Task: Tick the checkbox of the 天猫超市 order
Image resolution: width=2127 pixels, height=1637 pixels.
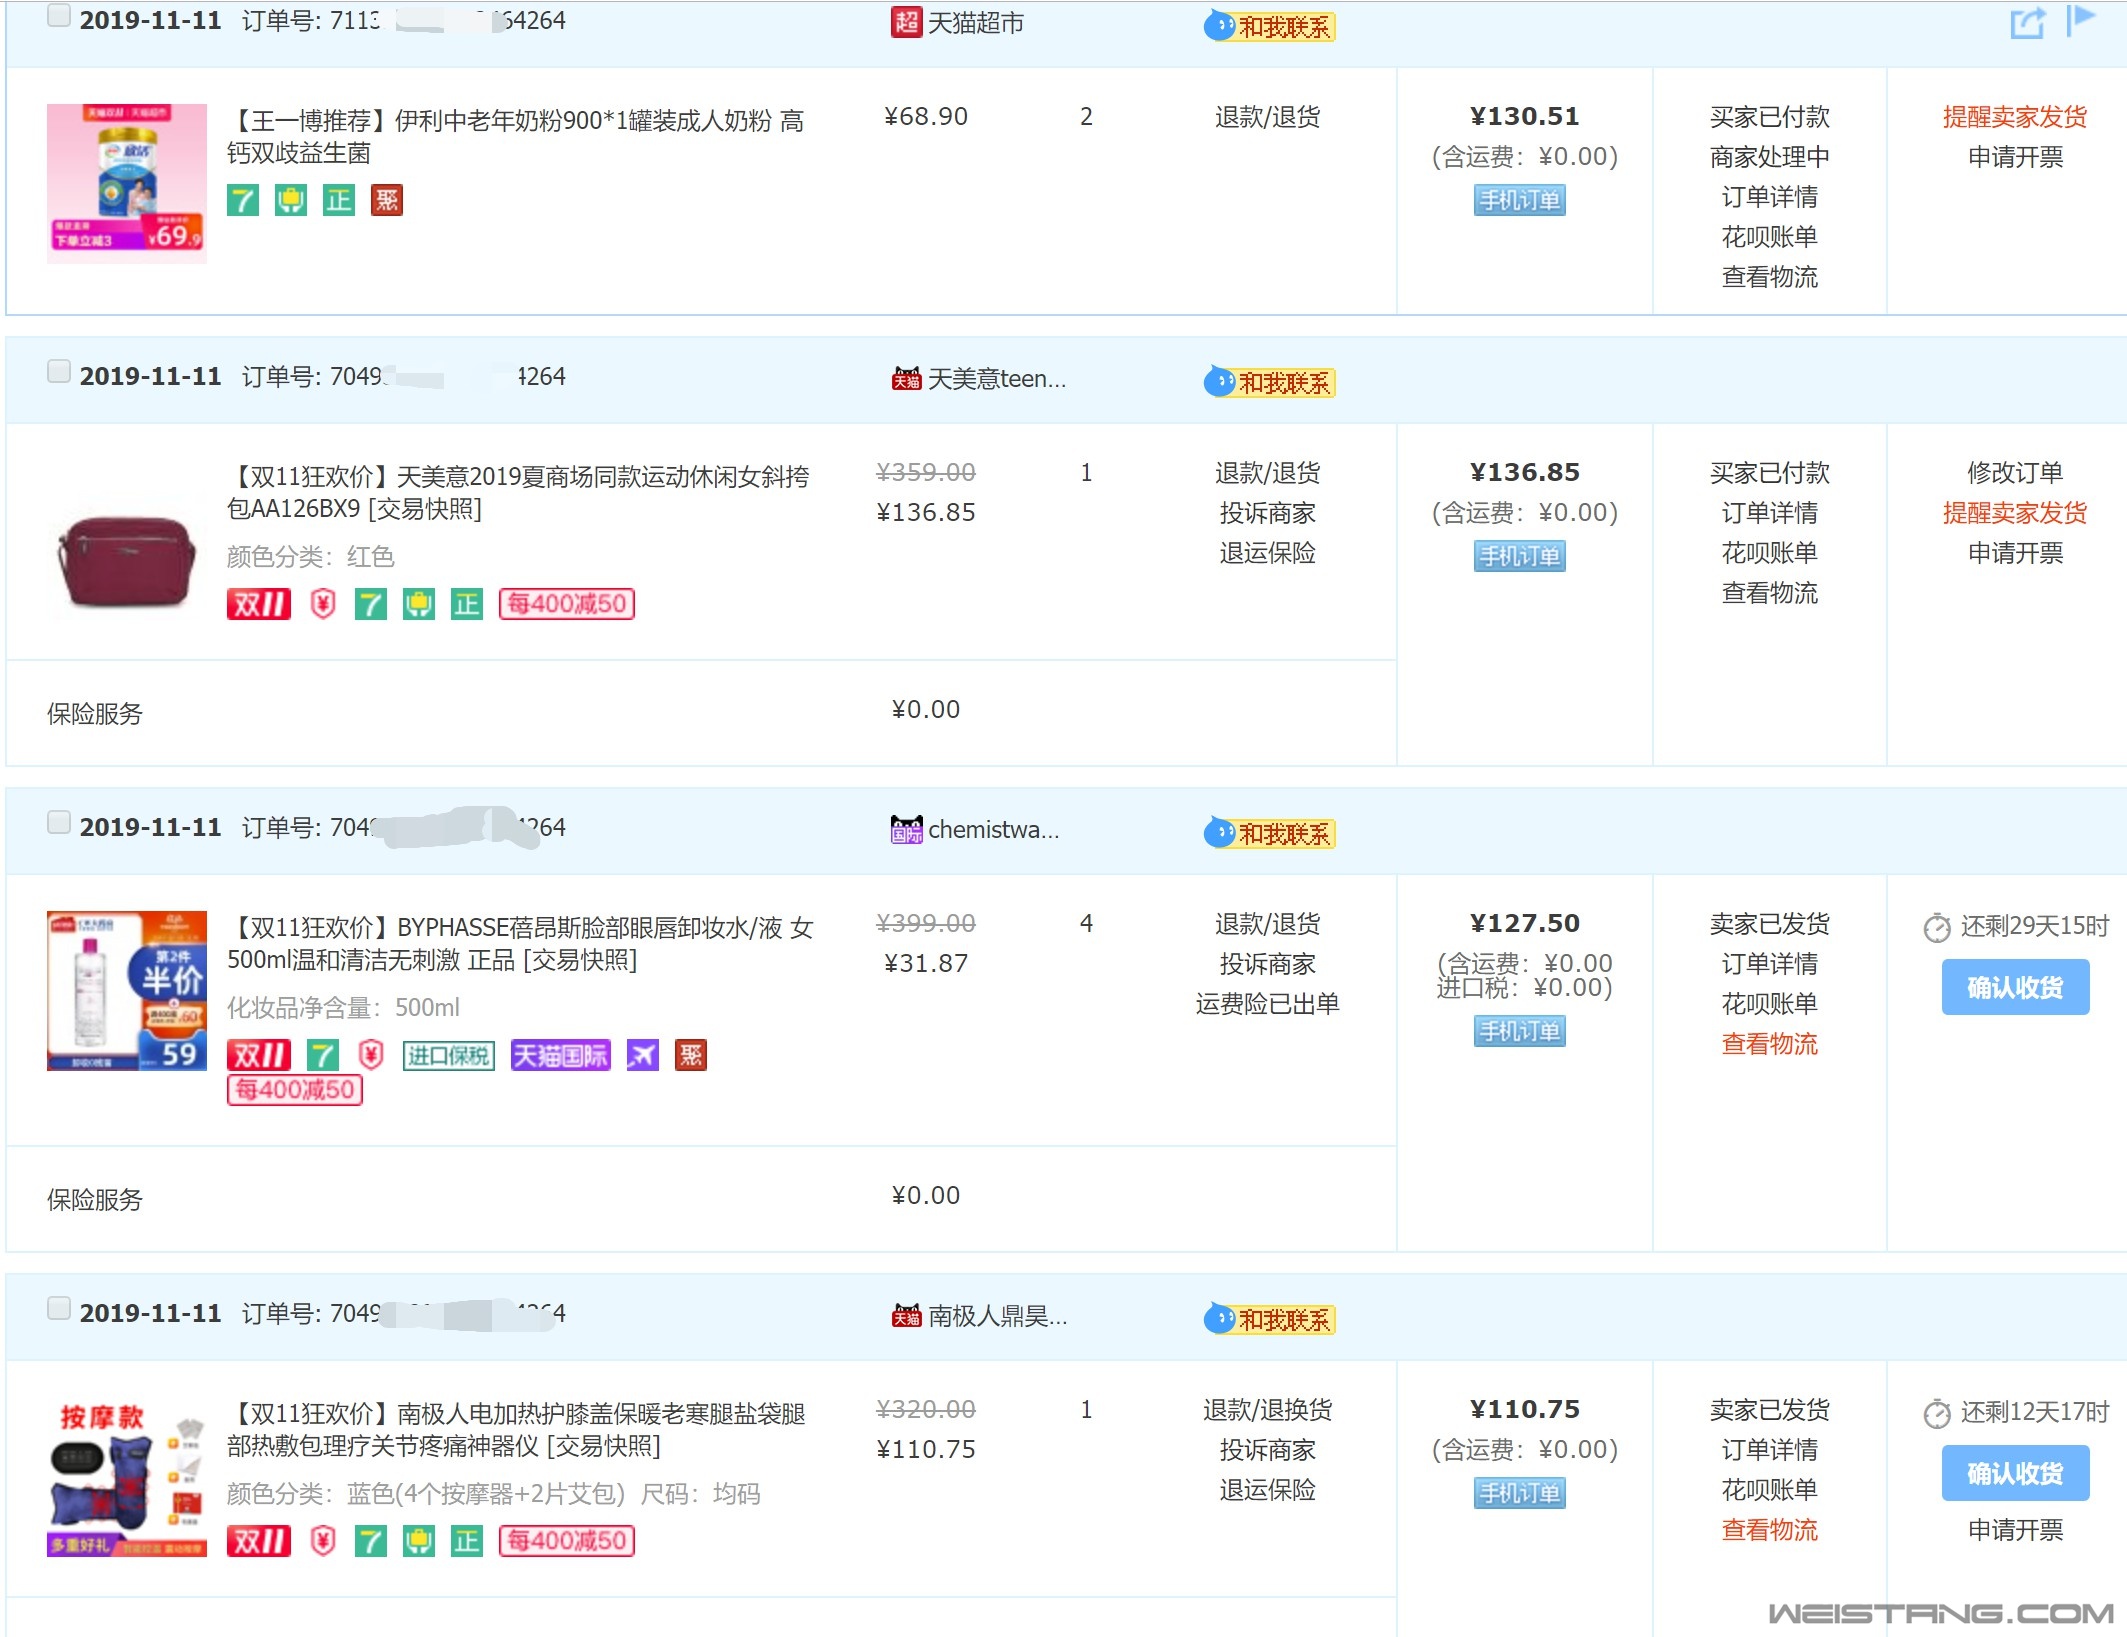Action: [x=59, y=16]
